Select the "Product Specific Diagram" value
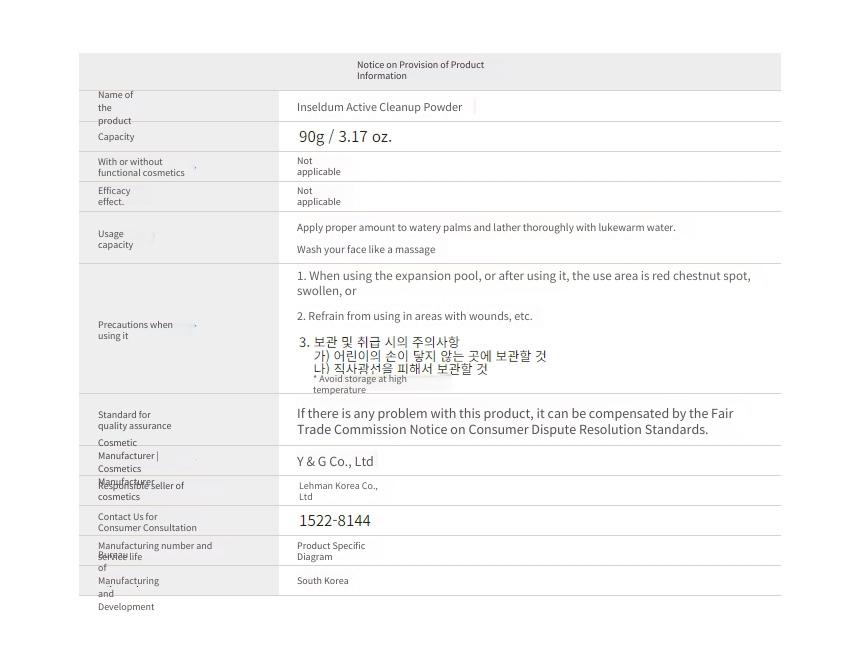Screen dimensions: 860x659 click(331, 551)
